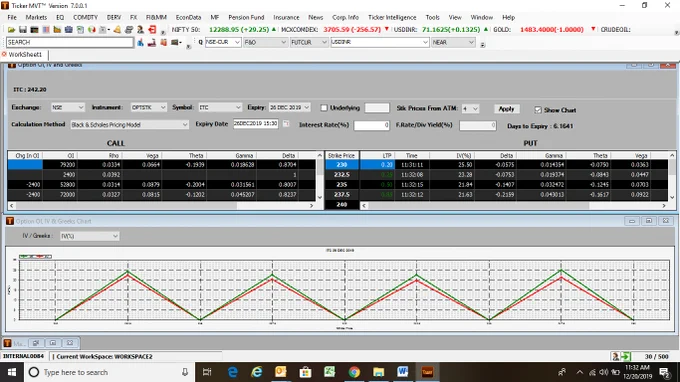Toggle the Underlying checkbox
This screenshot has height=382, width=680.
click(324, 108)
